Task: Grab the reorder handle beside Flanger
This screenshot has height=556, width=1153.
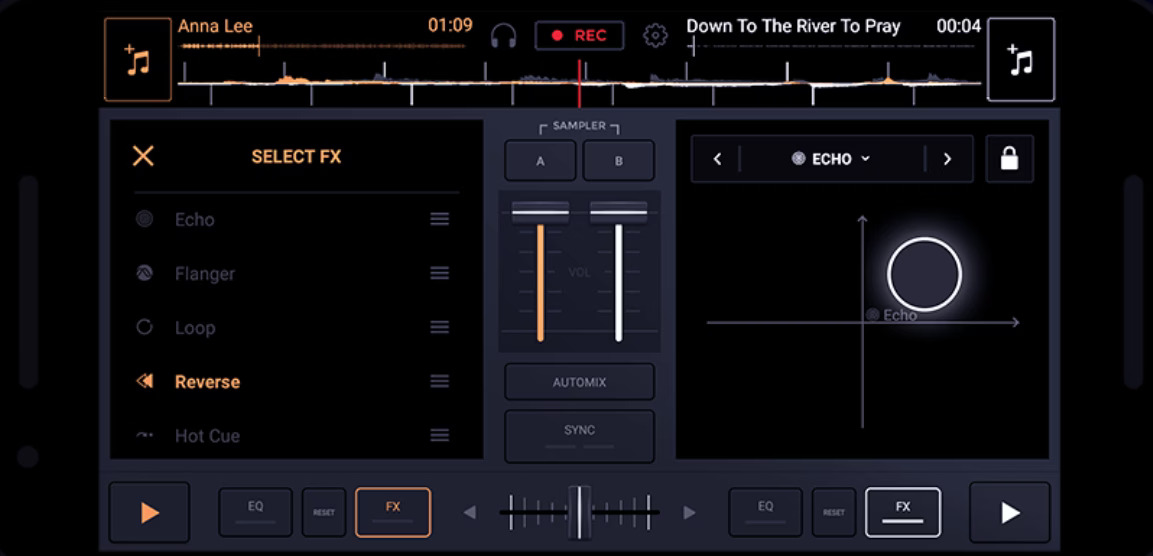Action: pyautogui.click(x=440, y=274)
